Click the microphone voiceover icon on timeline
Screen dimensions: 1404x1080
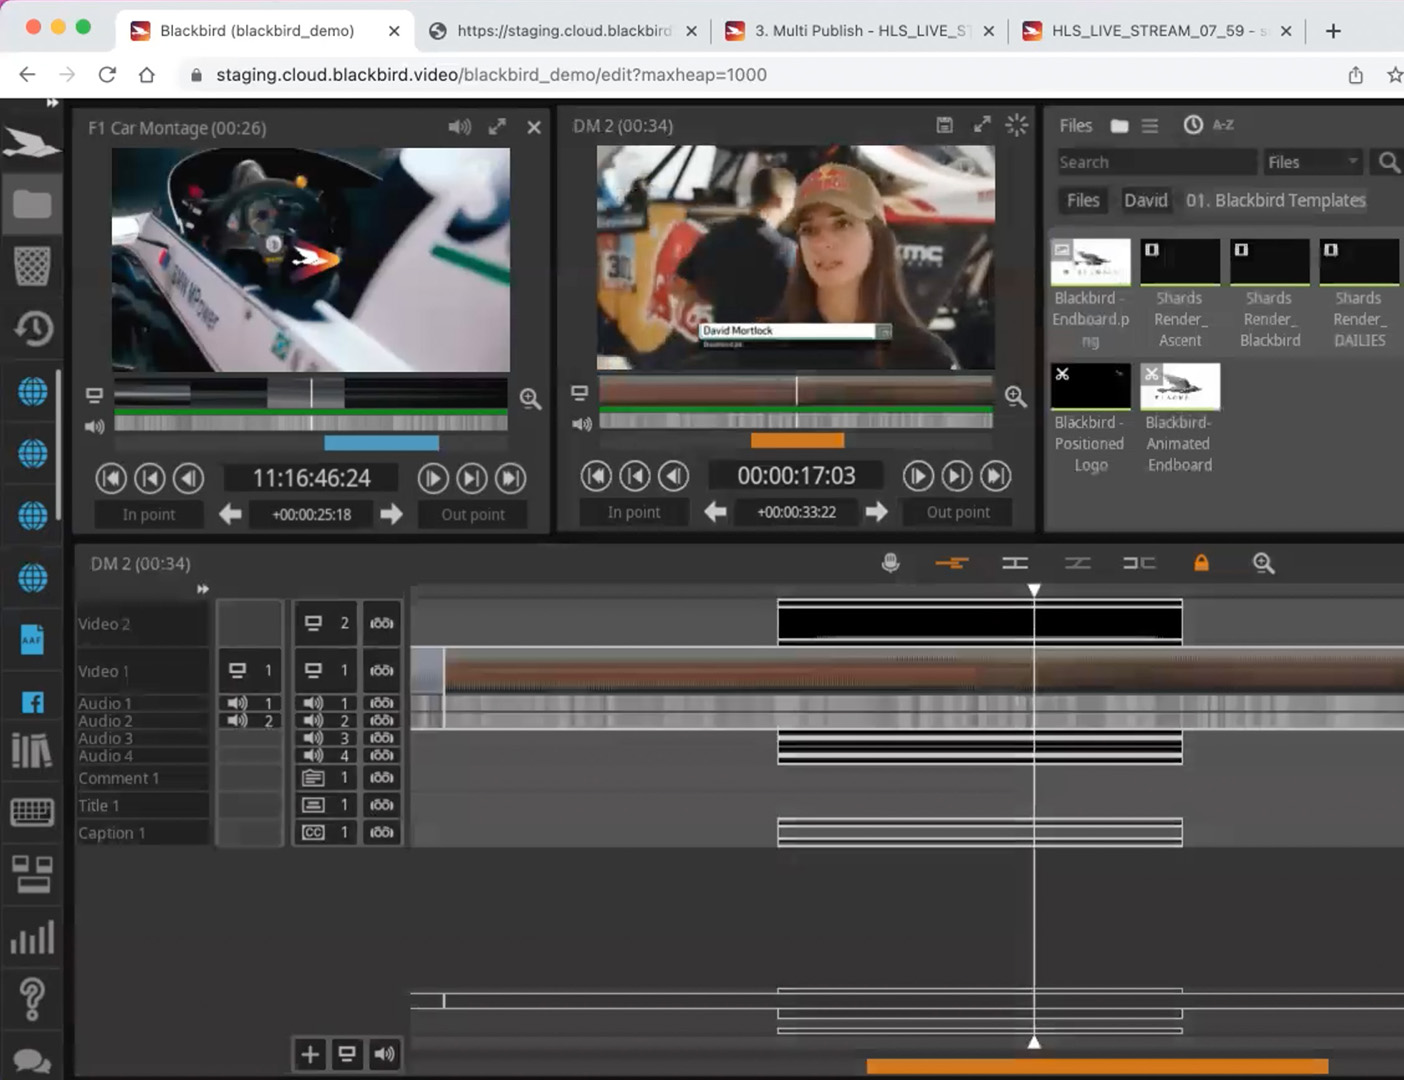(x=890, y=563)
